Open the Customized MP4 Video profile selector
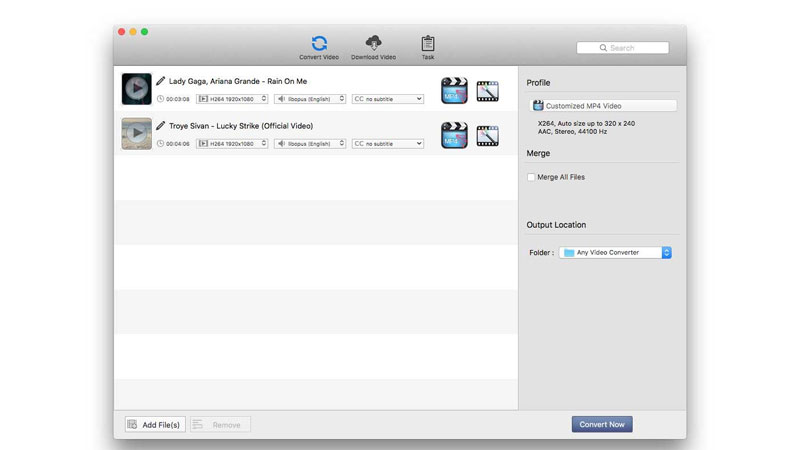The width and height of the screenshot is (800, 450). tap(603, 106)
